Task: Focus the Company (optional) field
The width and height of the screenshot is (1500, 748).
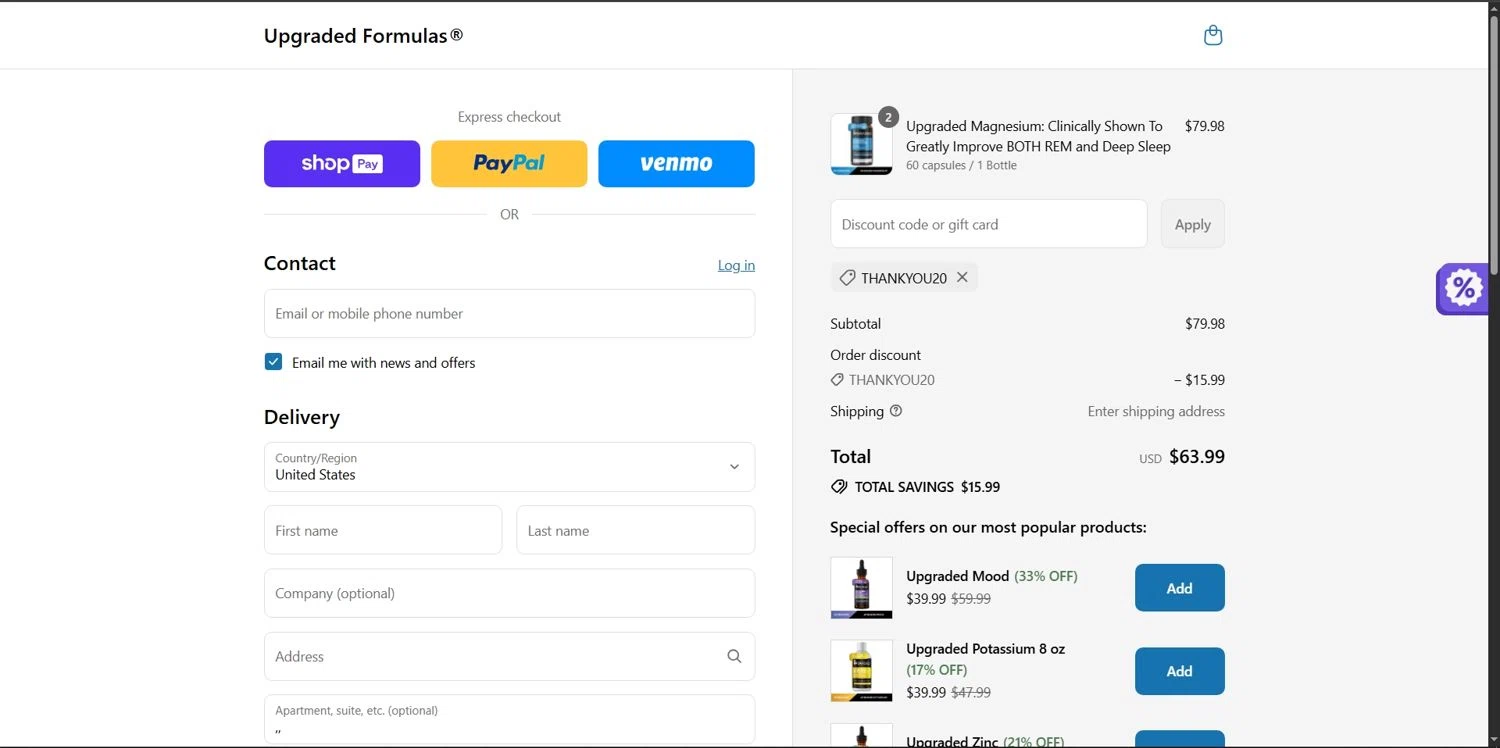Action: point(509,593)
